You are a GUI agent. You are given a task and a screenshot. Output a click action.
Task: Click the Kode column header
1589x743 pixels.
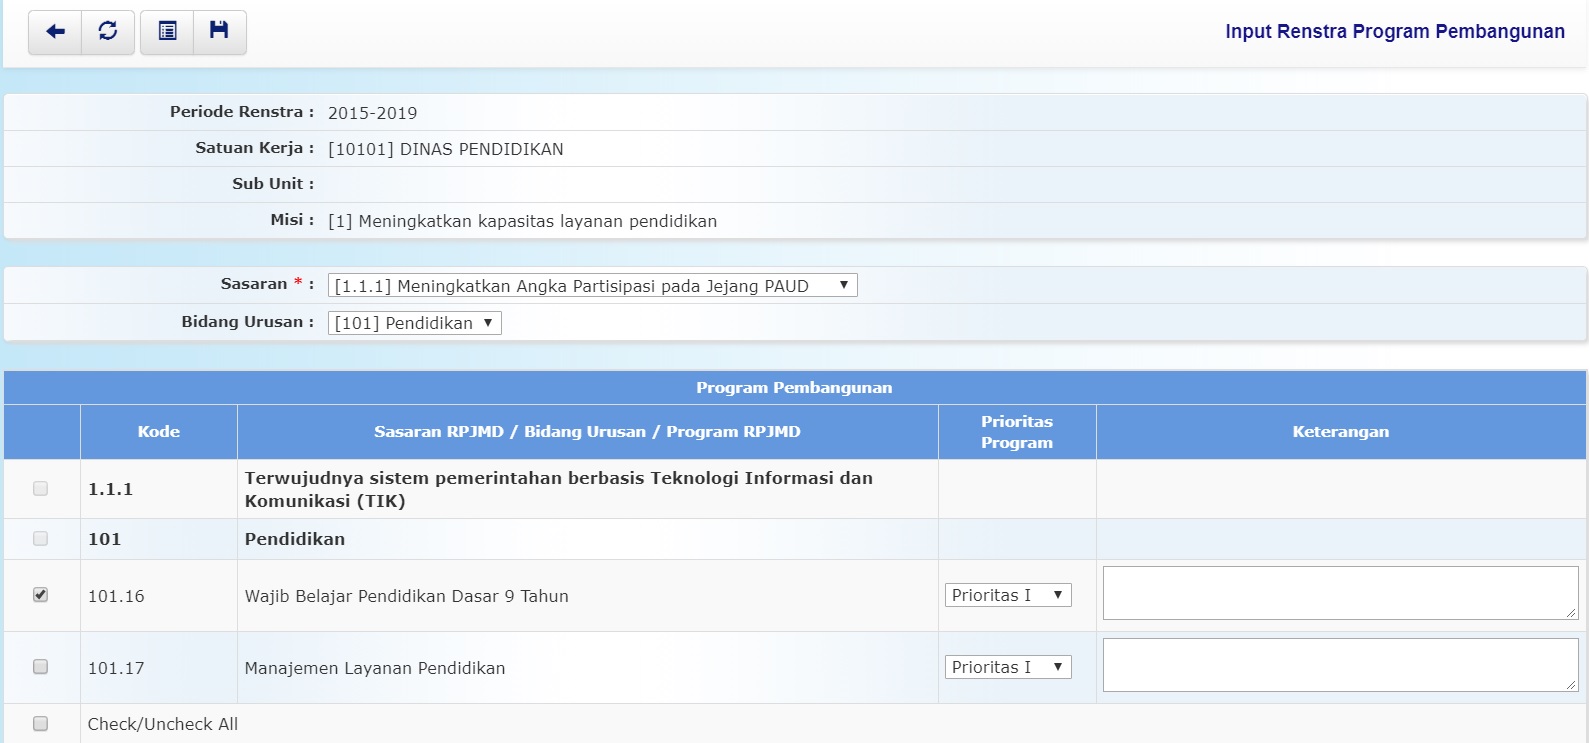pos(159,432)
